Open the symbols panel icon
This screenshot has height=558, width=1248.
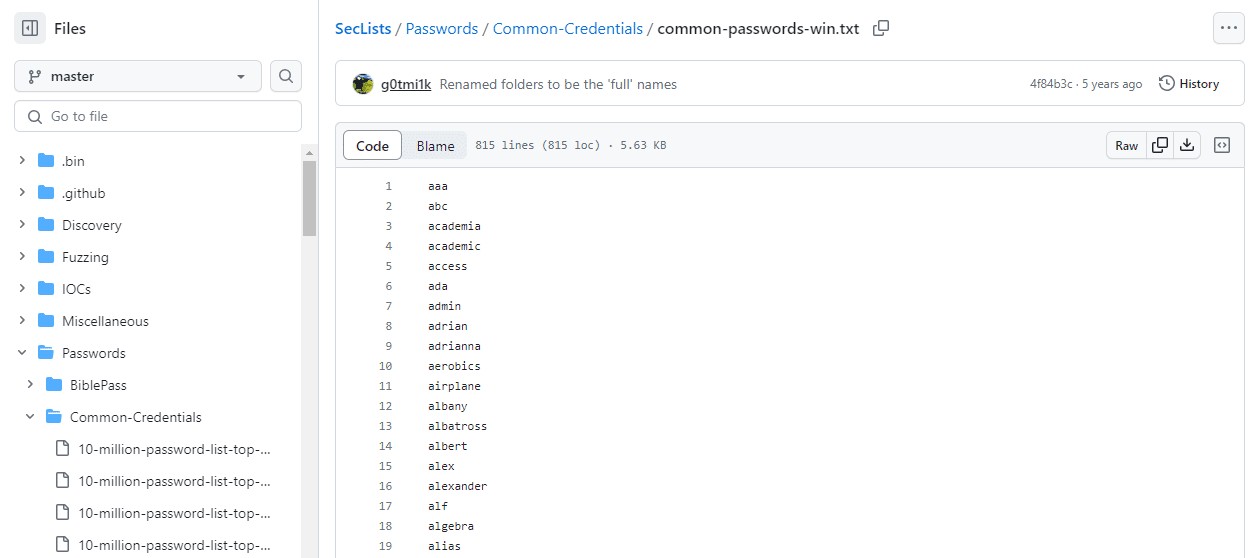(1222, 145)
